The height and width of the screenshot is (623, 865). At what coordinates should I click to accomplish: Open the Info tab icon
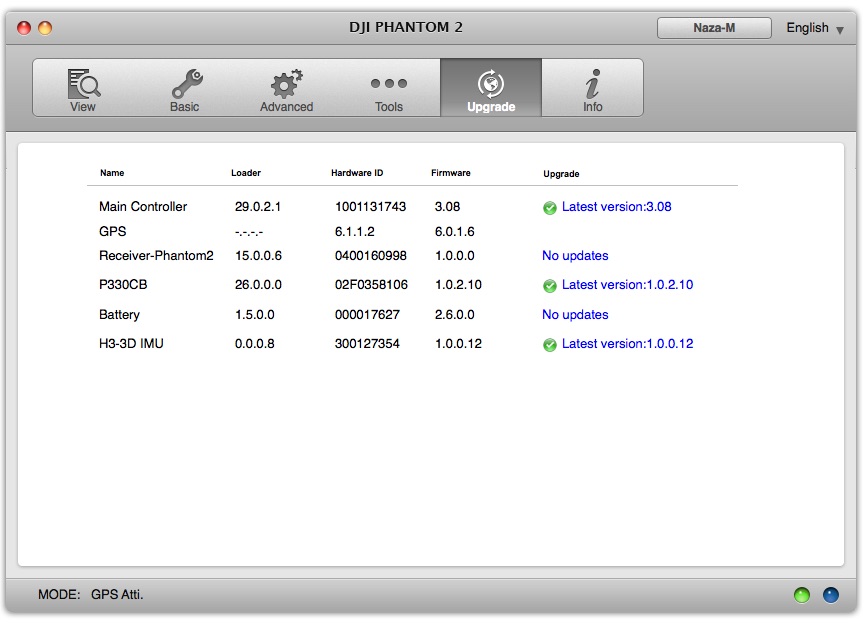point(593,83)
